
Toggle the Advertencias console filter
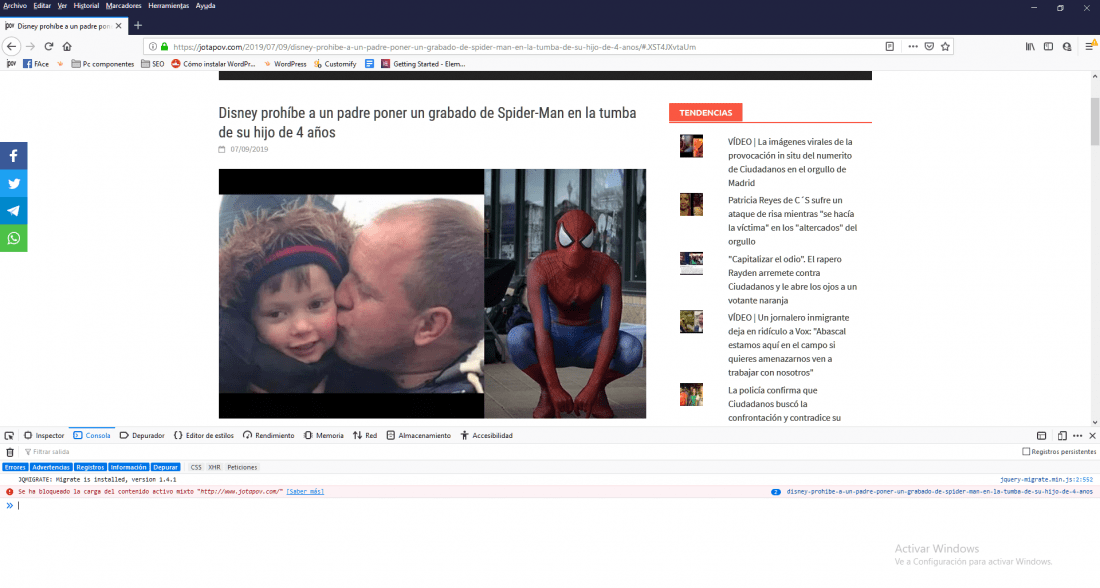point(51,467)
